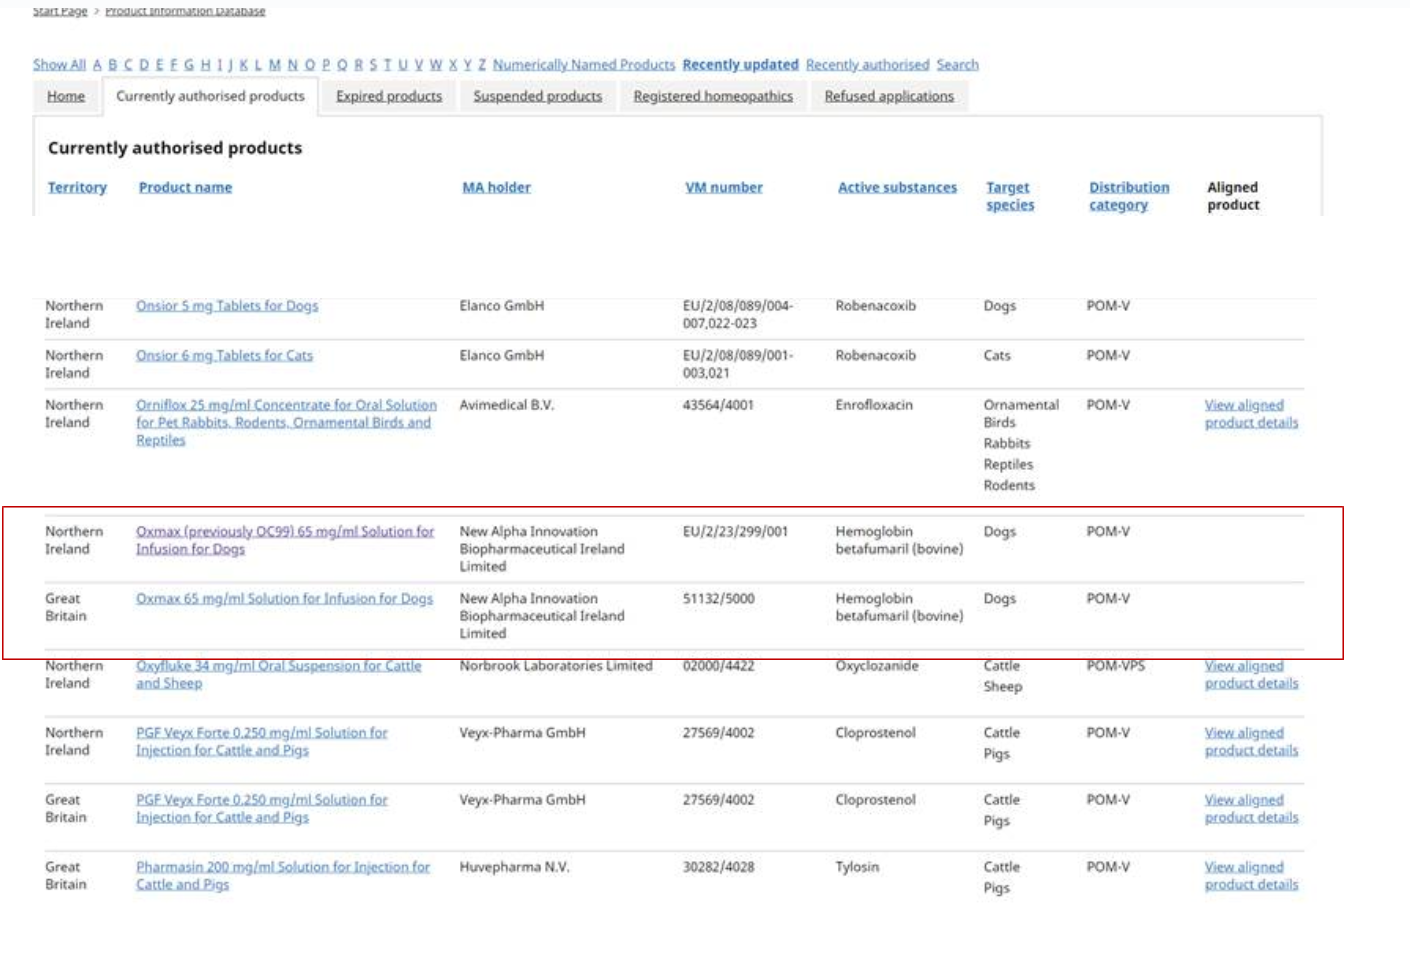The height and width of the screenshot is (964, 1410).
Task: Open Oxmax 65 mg/ml Great Britain product
Action: pos(284,598)
